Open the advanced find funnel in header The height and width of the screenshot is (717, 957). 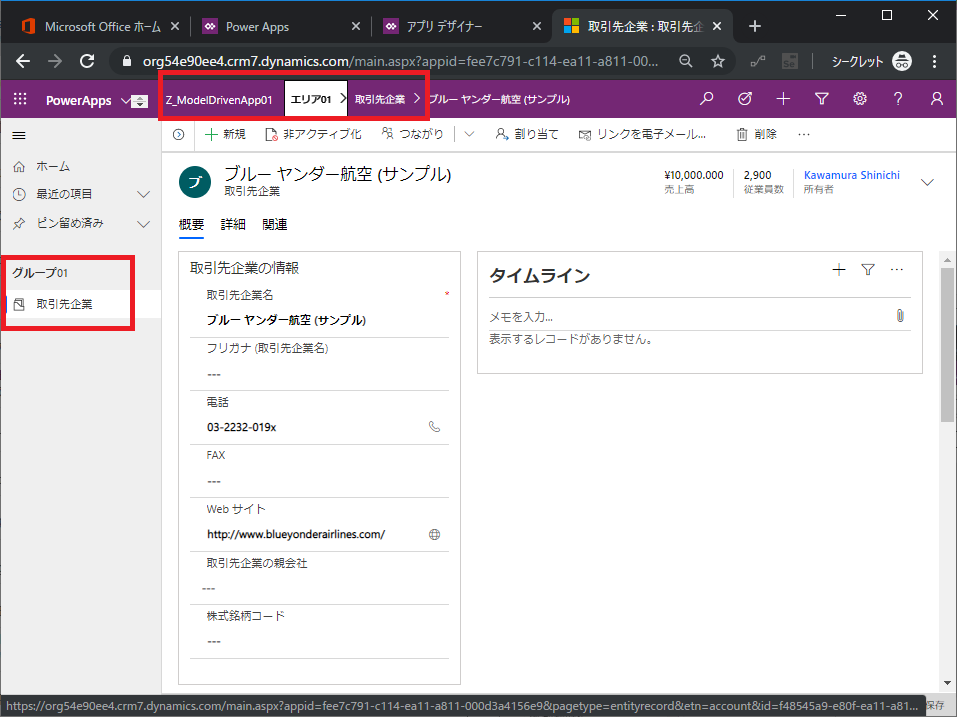[x=822, y=98]
